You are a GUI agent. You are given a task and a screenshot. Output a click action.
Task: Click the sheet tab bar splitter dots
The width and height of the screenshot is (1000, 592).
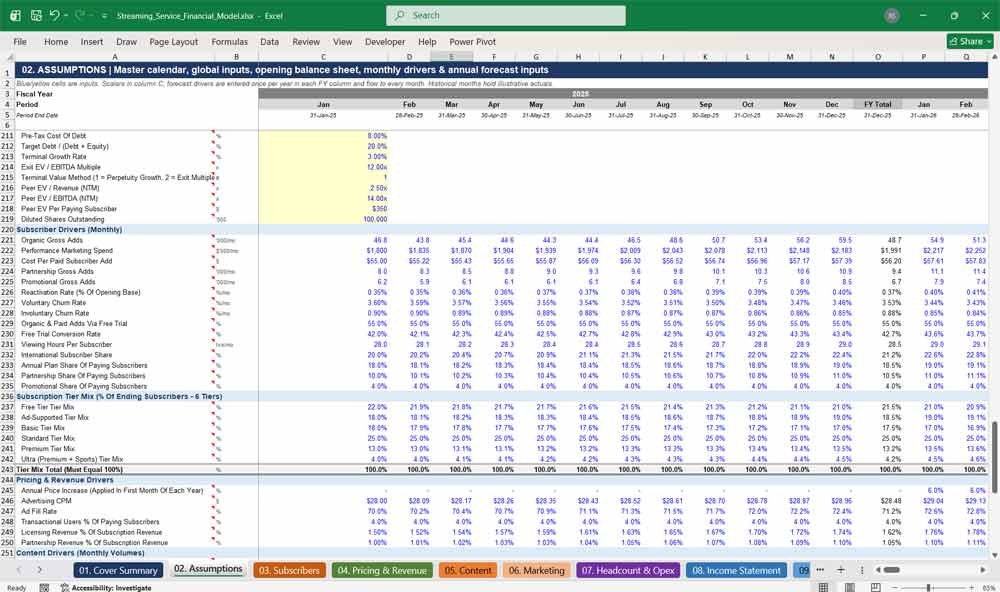pyautogui.click(x=862, y=570)
